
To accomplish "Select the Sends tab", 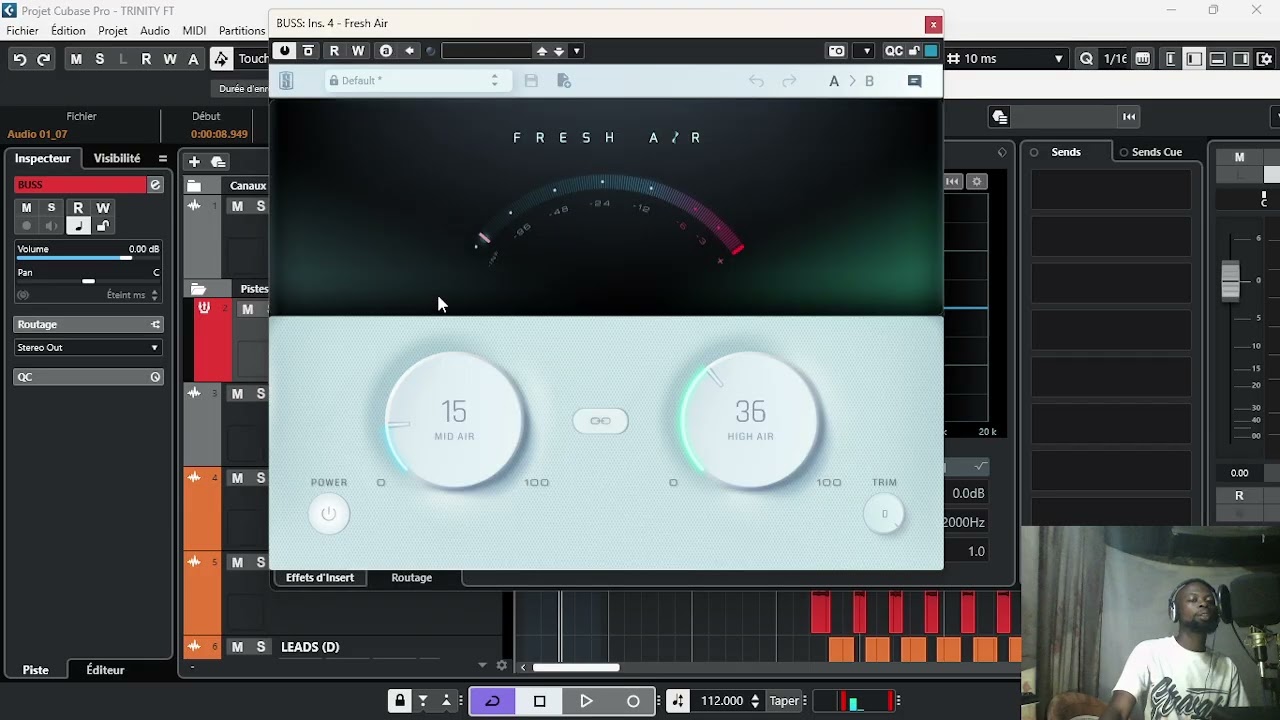I will [x=1065, y=152].
